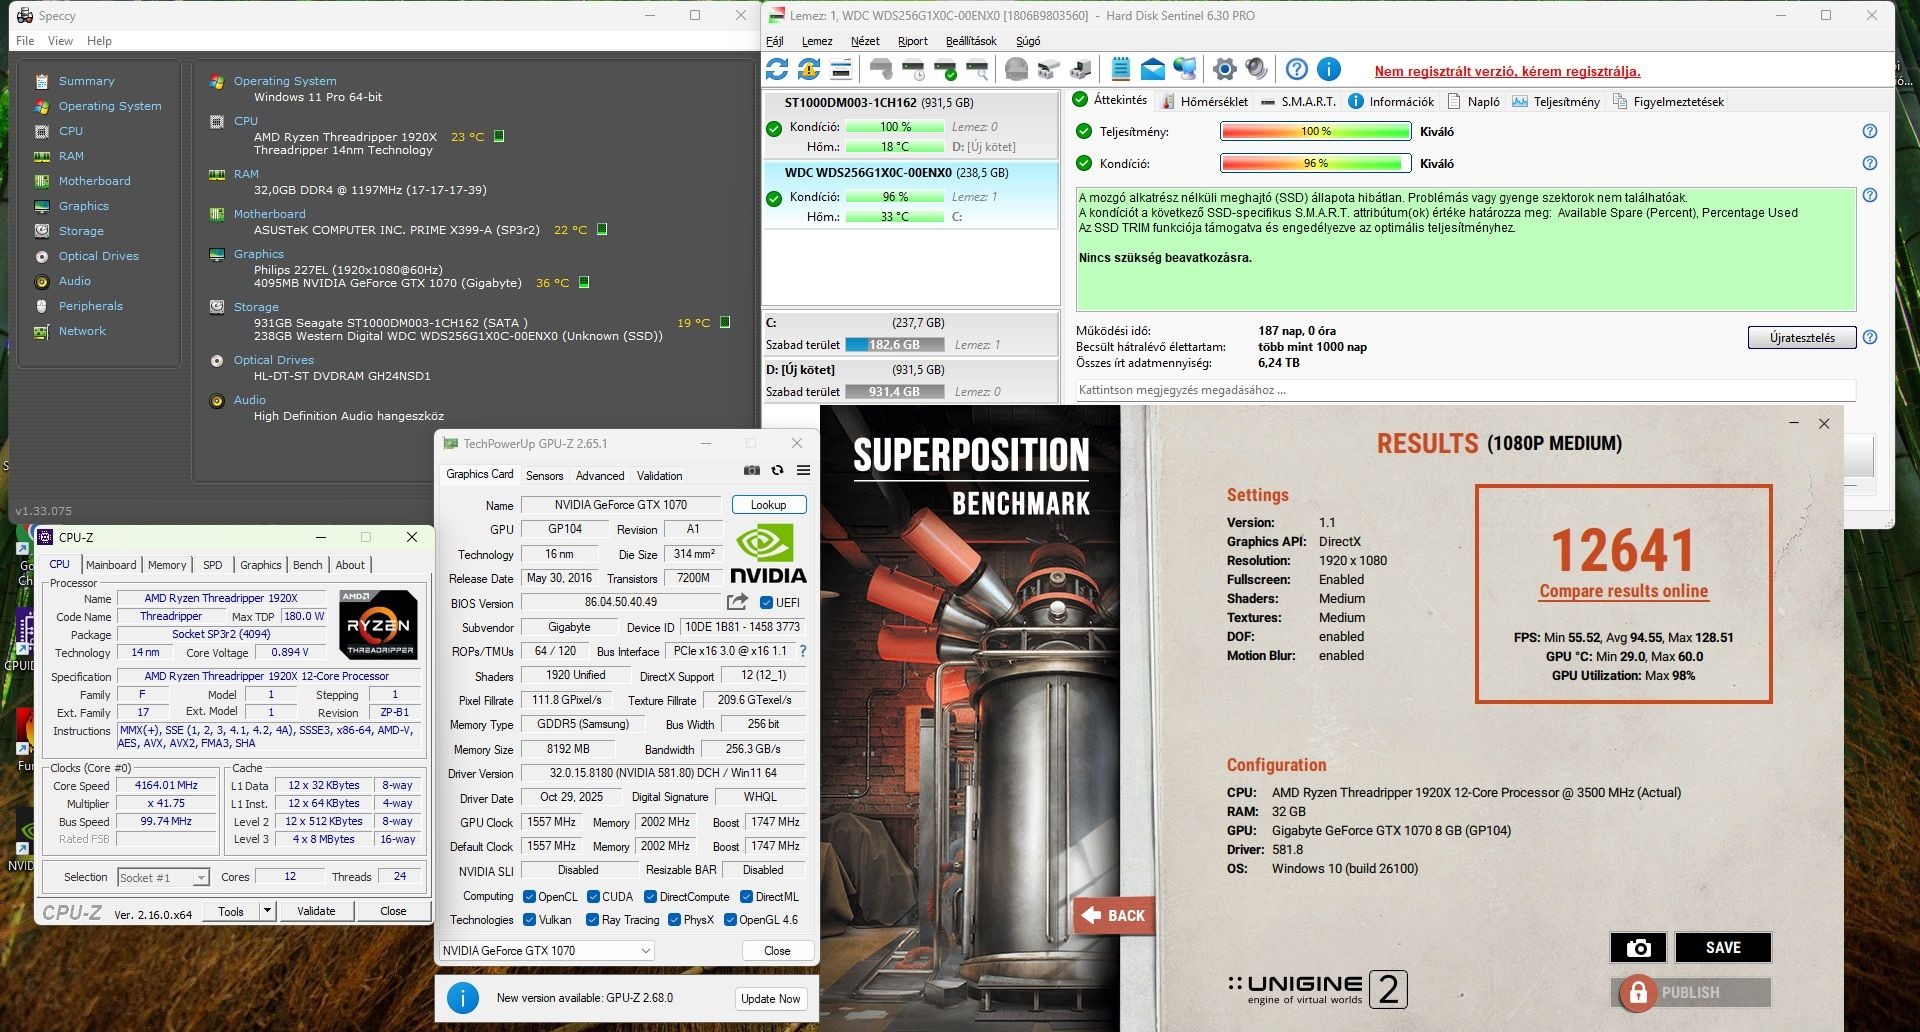Click the globe and monitor network icon
Image resolution: width=1920 pixels, height=1032 pixels.
pyautogui.click(x=1185, y=69)
